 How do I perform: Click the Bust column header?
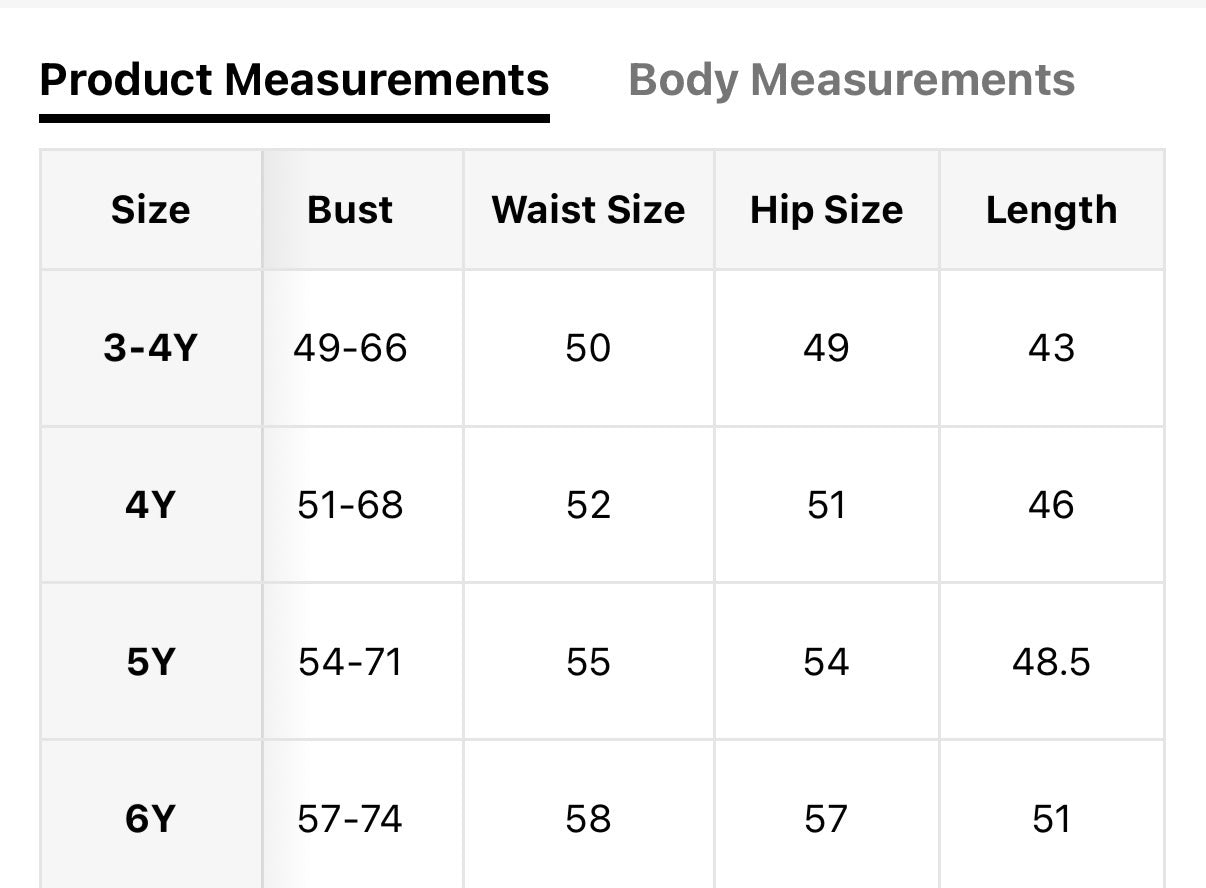coord(350,210)
